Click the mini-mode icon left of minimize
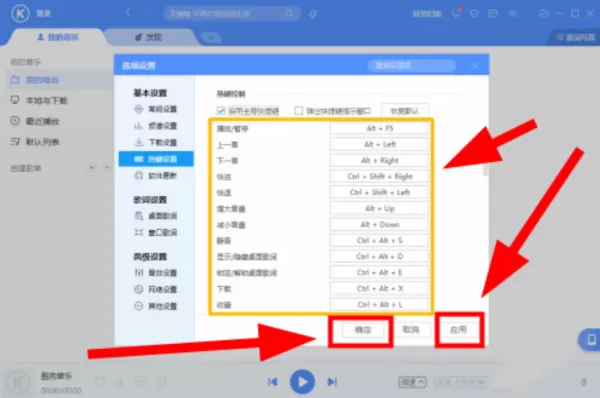 pyautogui.click(x=543, y=14)
